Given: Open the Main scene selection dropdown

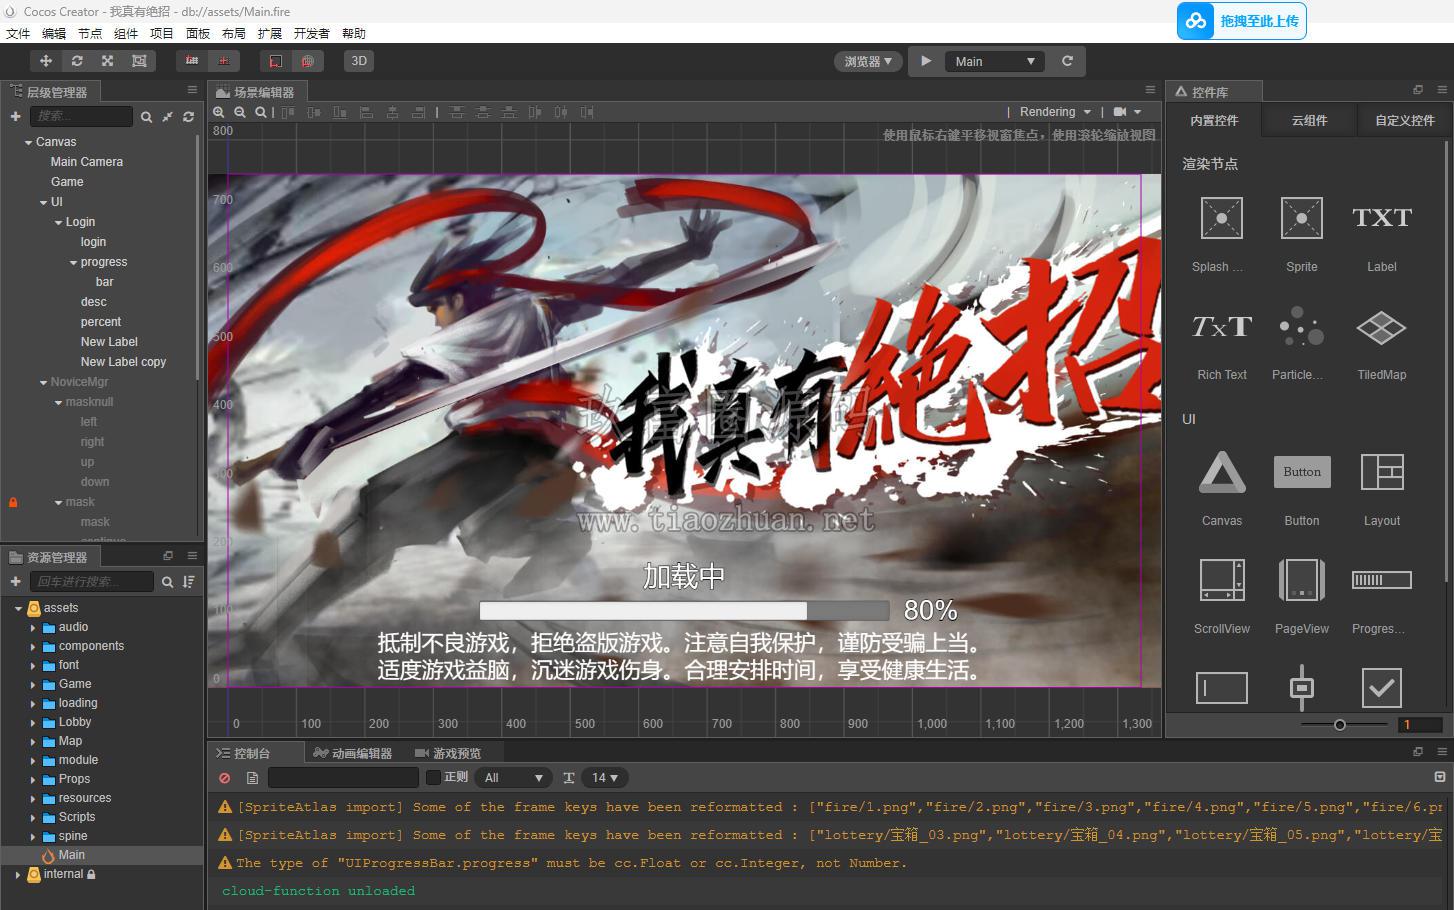Looking at the screenshot, I should coord(994,61).
